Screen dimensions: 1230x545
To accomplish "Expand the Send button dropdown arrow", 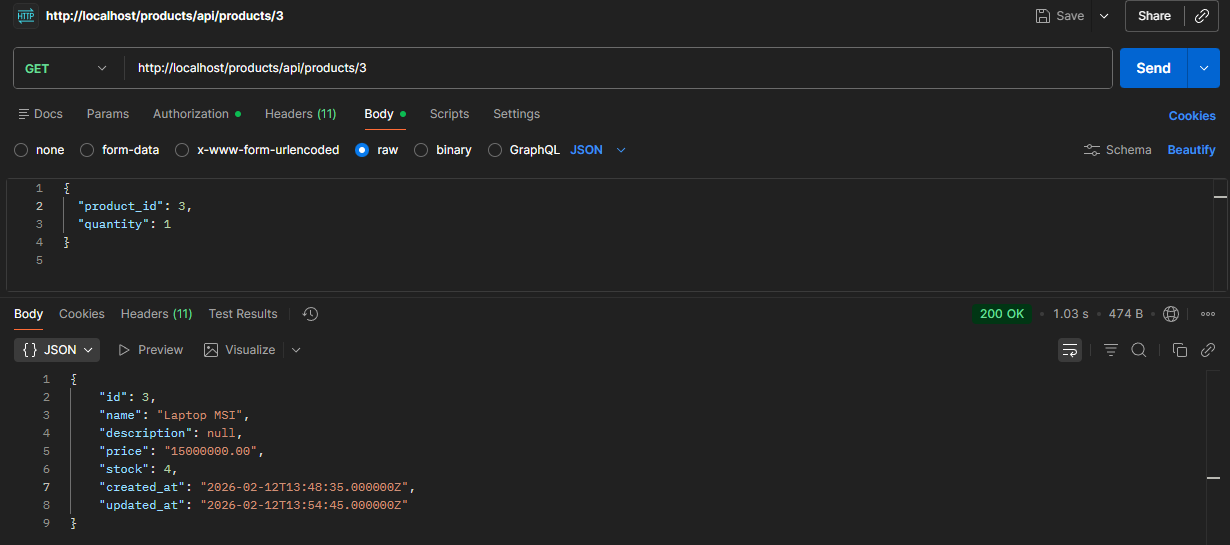I will pyautogui.click(x=1203, y=68).
